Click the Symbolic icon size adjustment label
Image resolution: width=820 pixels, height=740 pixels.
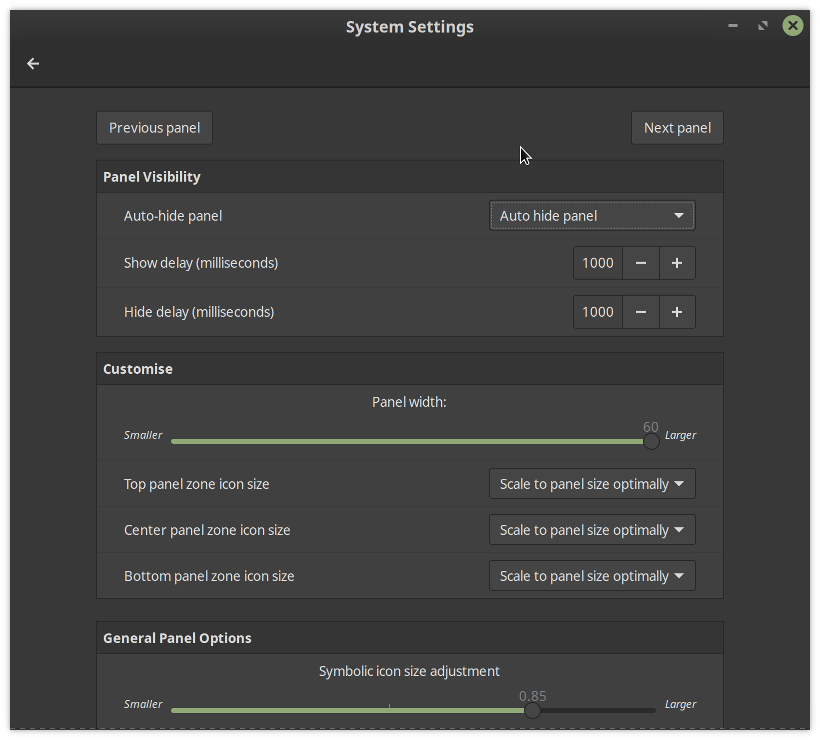click(x=409, y=671)
